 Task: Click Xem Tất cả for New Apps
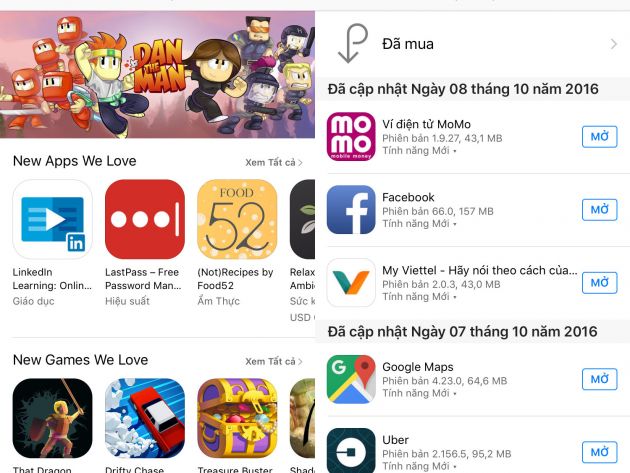(274, 162)
